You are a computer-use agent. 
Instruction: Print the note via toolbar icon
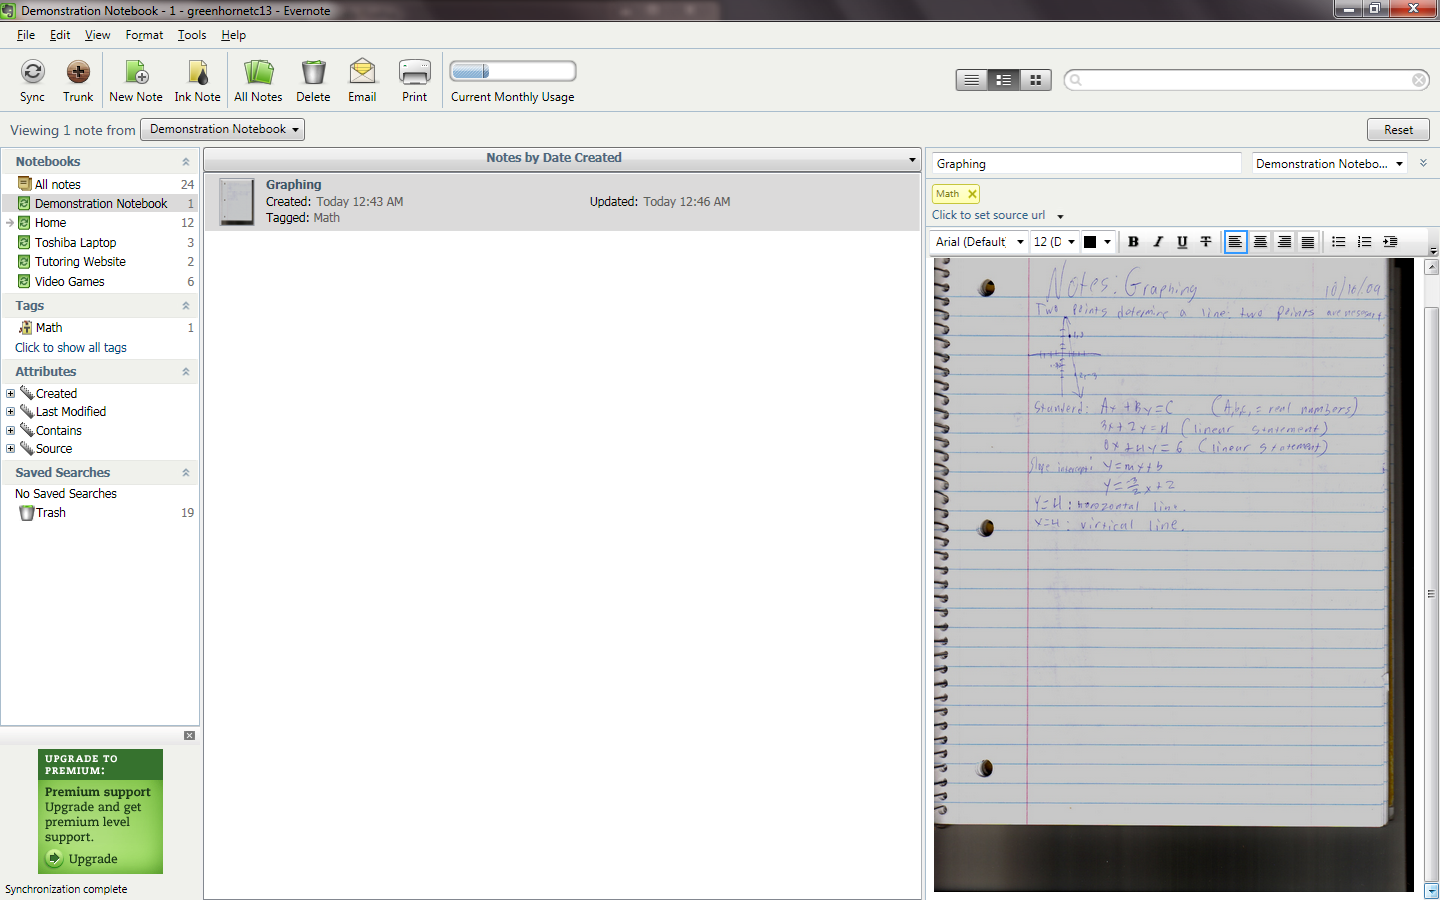[x=414, y=80]
